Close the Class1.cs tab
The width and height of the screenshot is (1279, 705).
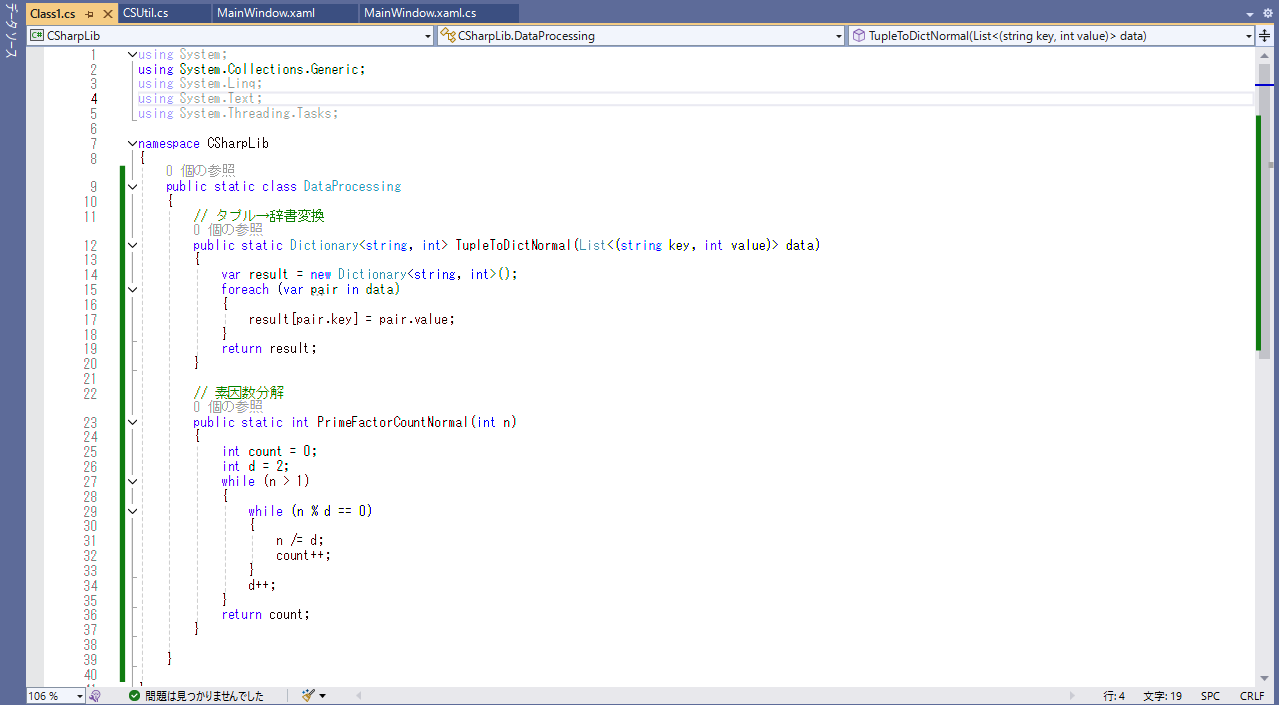(108, 14)
